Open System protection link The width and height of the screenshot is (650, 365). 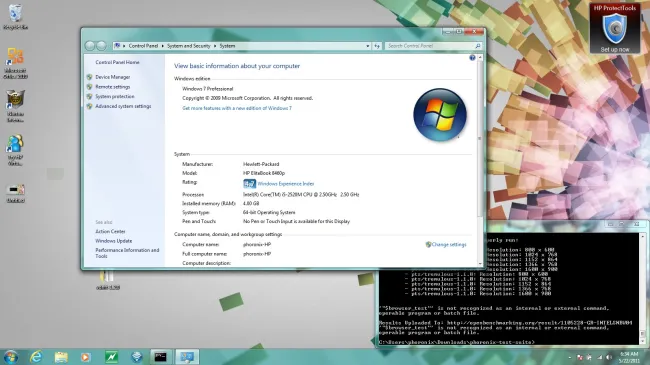[x=115, y=96]
